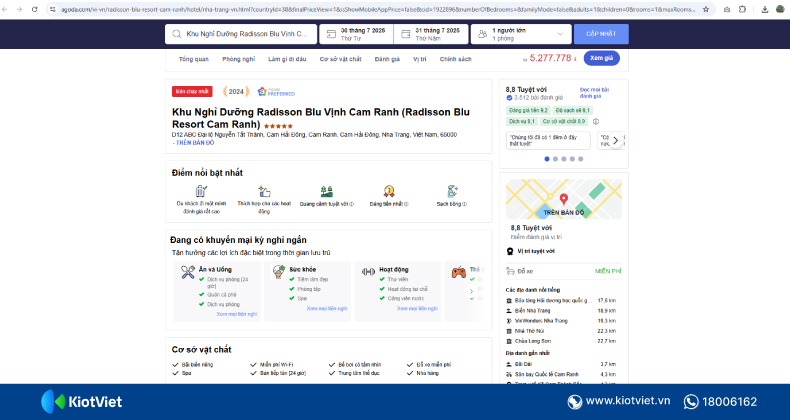This screenshot has width=790, height=420.
Task: Open the Làm gì đi đâu tab
Action: tap(287, 59)
